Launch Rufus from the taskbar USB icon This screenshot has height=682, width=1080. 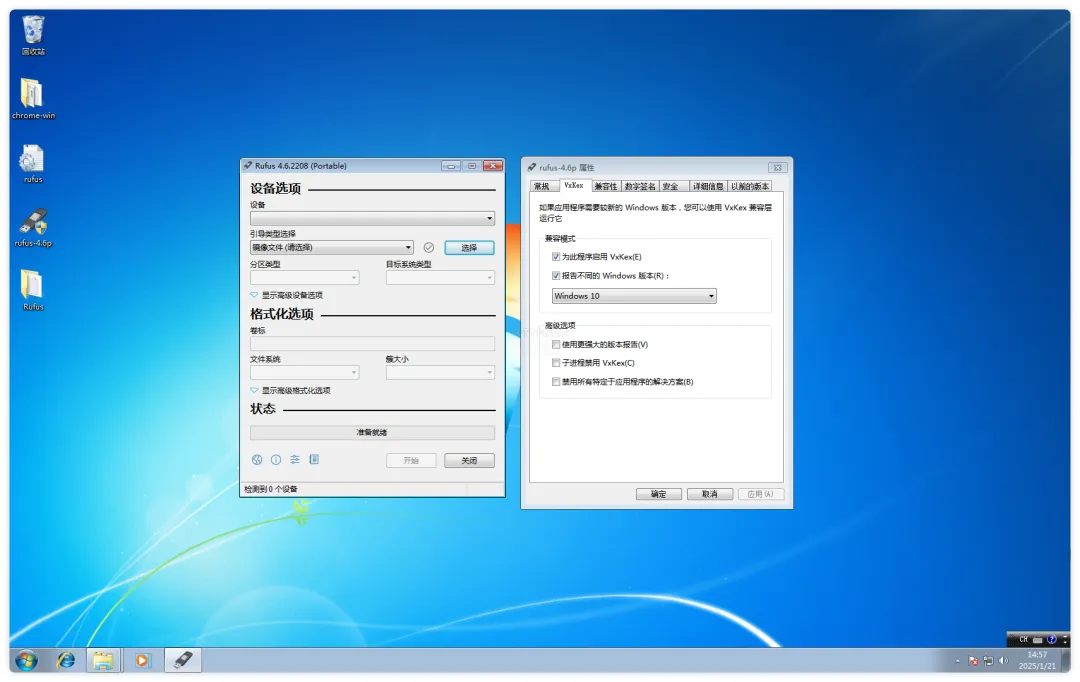183,660
